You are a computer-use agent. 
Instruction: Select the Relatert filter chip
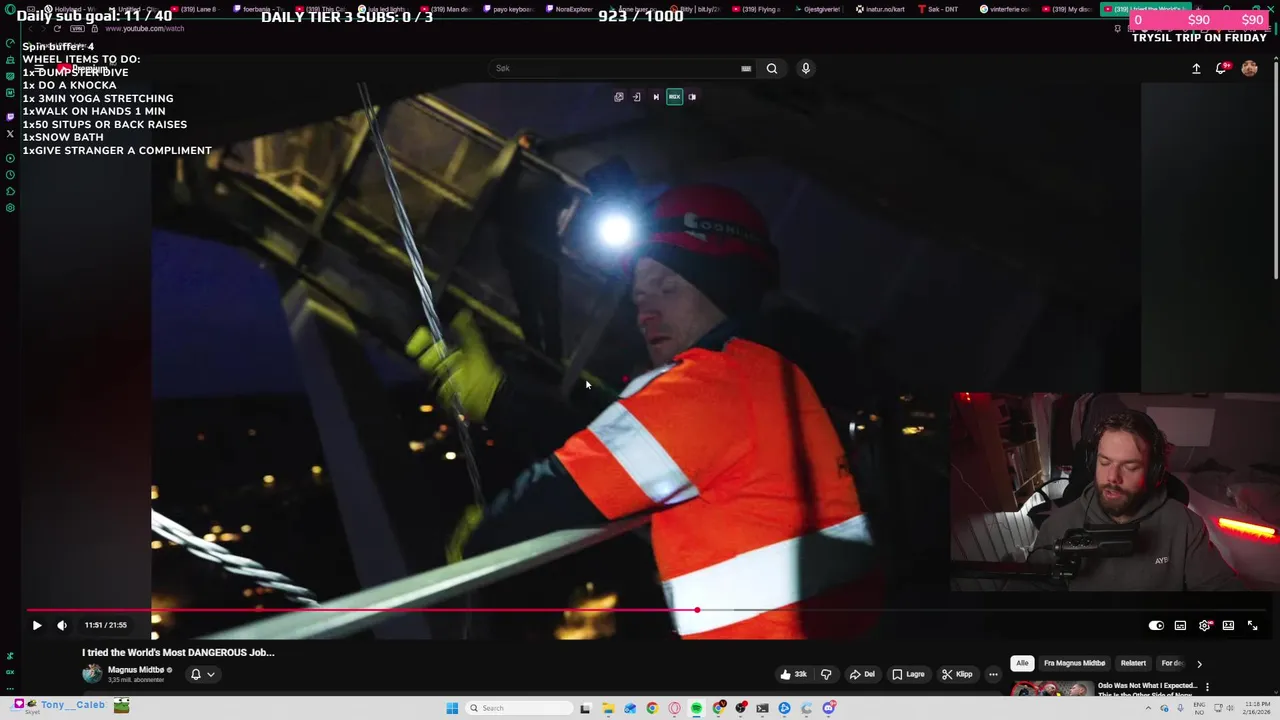[x=1133, y=663]
